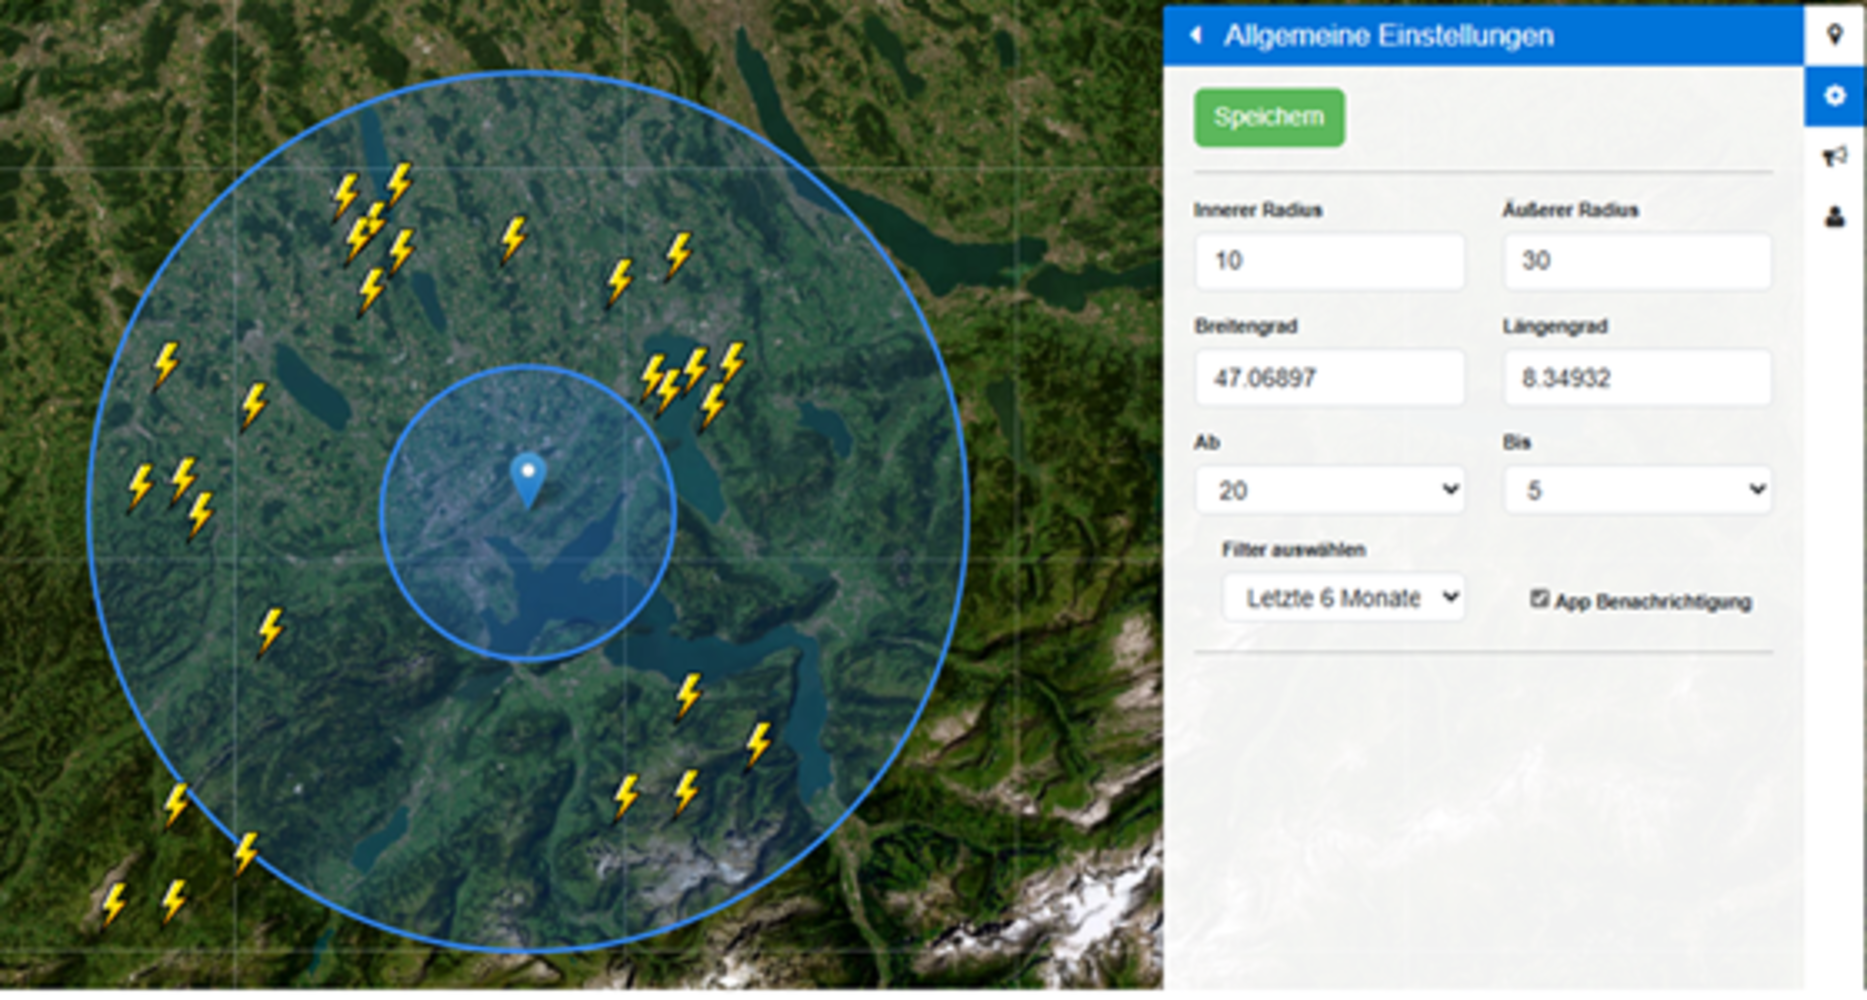Click the Allgemeine Einstellungen header title

[x=1388, y=36]
